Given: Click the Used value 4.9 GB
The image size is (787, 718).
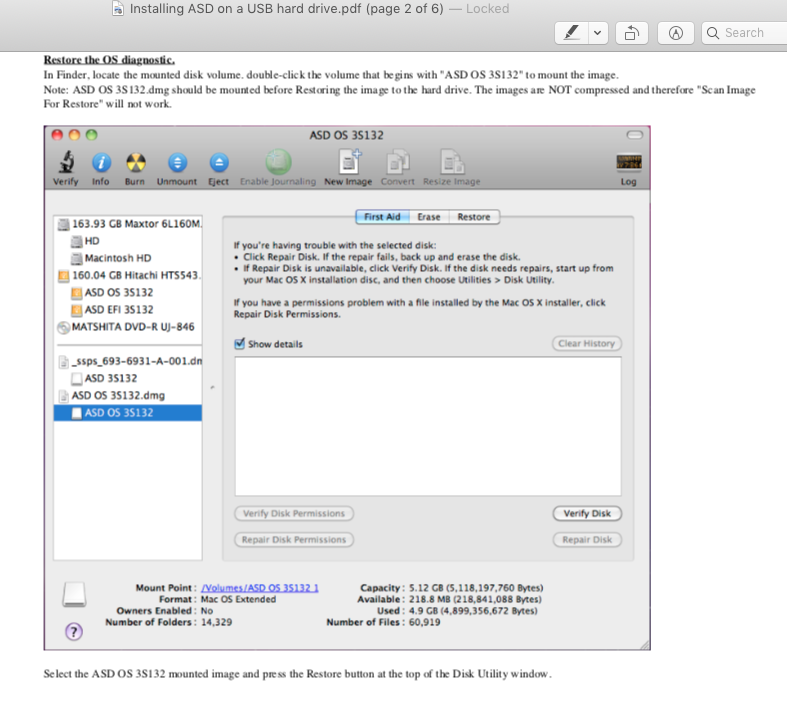Looking at the screenshot, I should pyautogui.click(x=473, y=611).
